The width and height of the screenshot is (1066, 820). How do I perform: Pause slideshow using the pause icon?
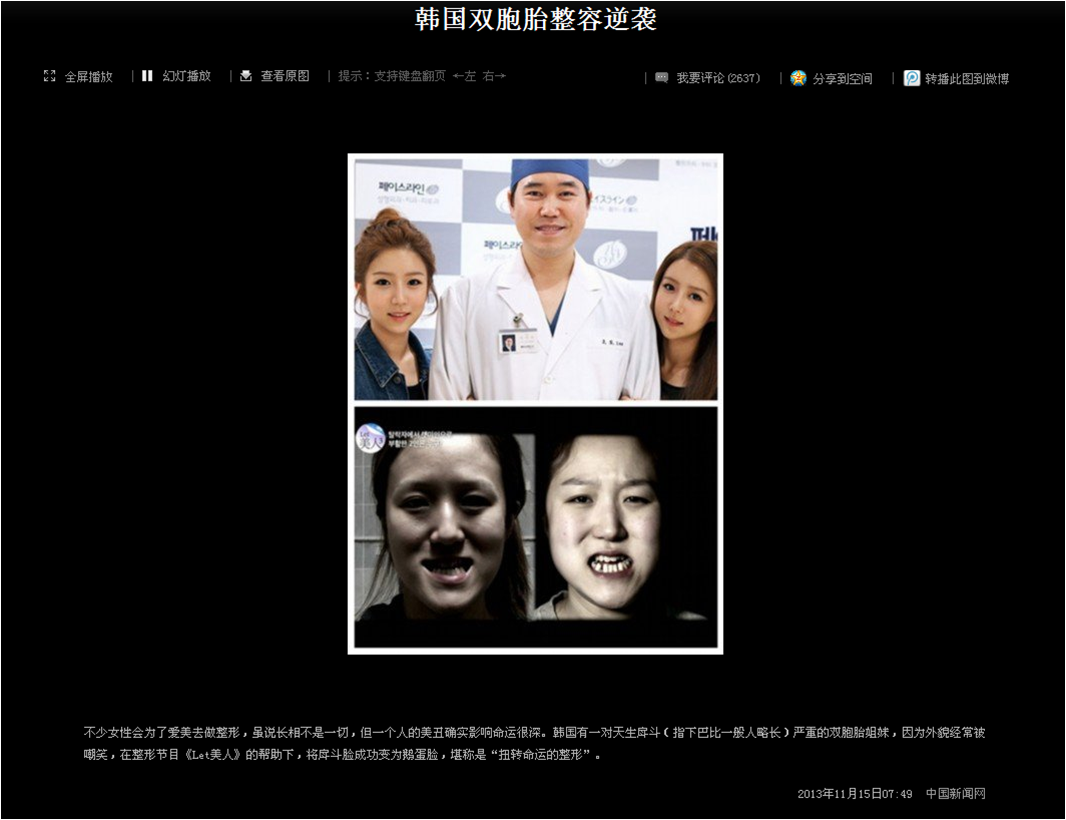click(x=147, y=76)
